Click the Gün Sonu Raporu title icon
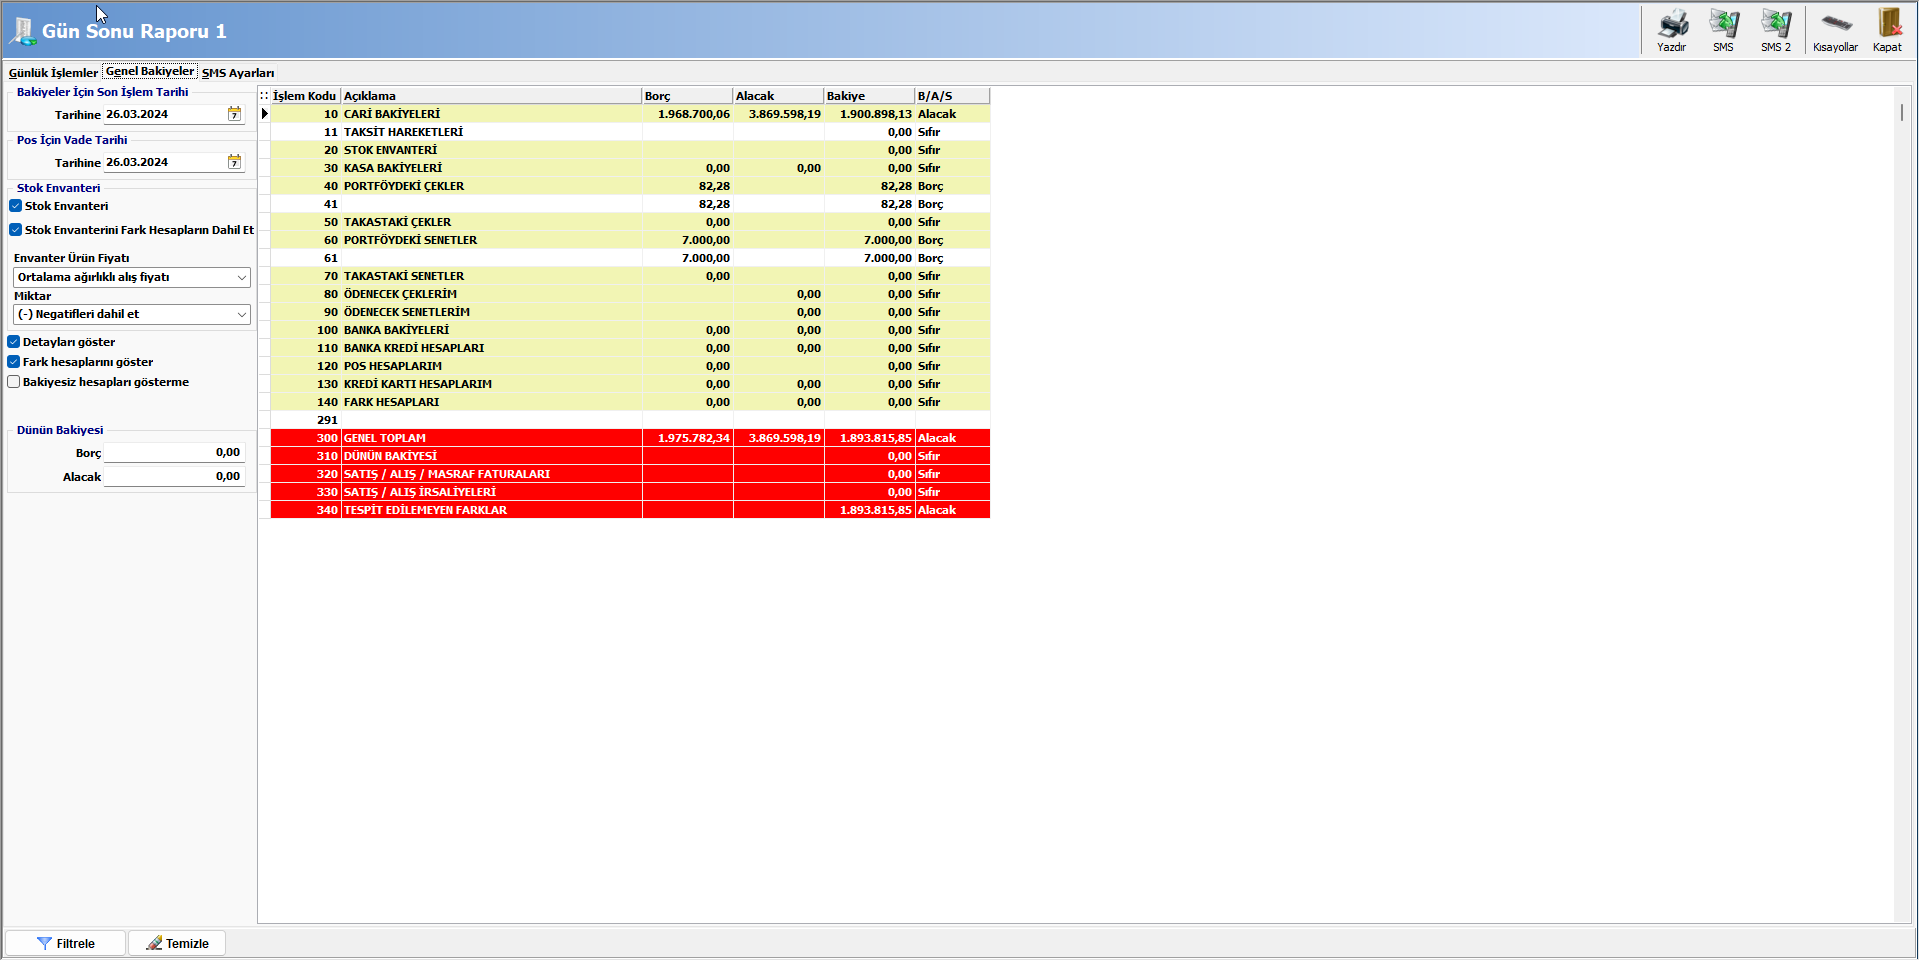 21,31
